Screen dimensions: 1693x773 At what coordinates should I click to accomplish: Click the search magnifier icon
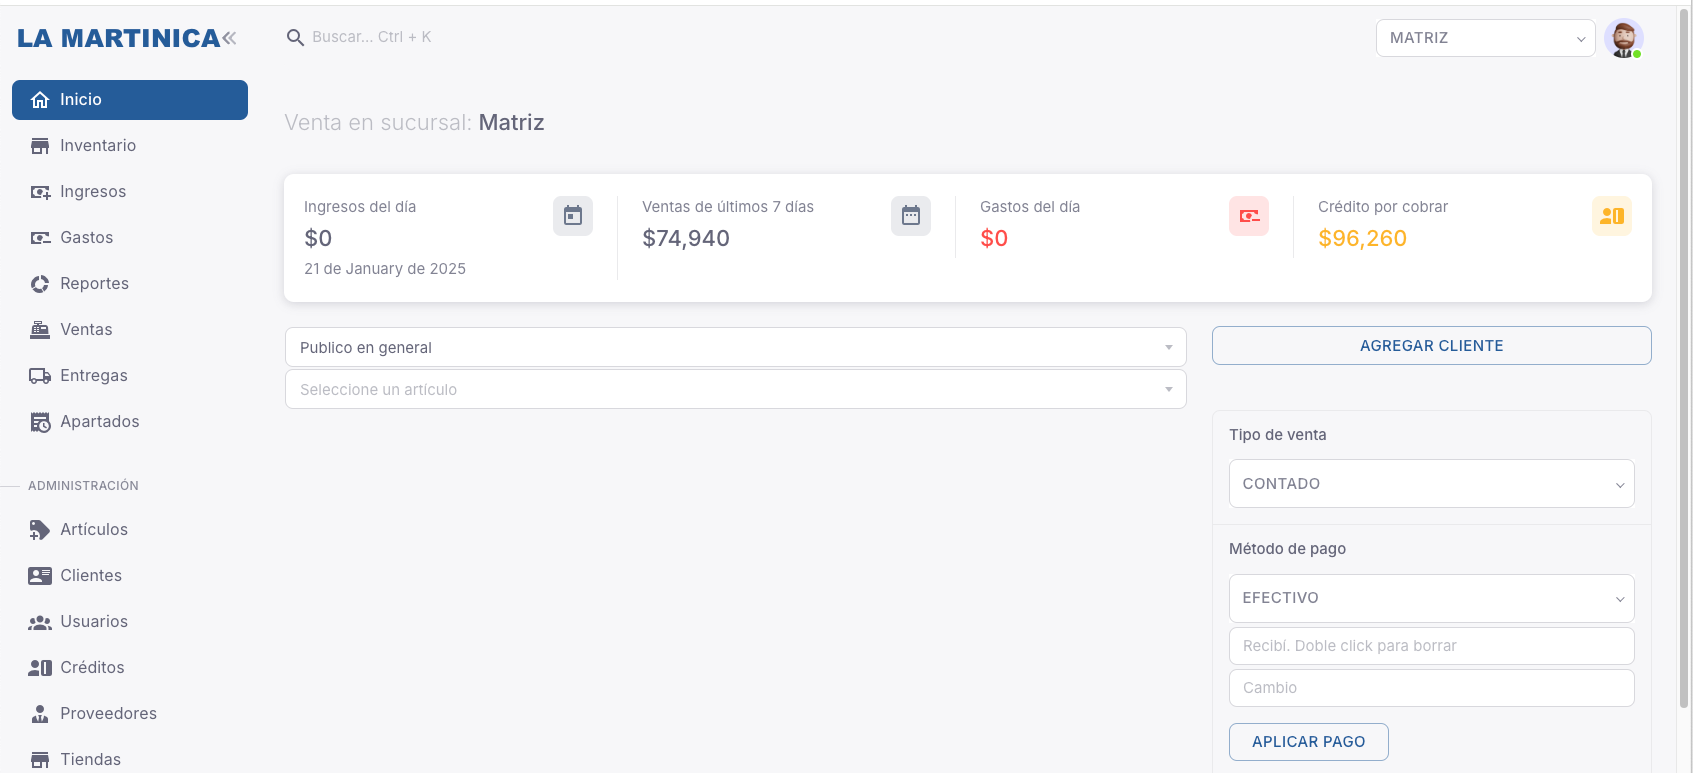coord(295,38)
